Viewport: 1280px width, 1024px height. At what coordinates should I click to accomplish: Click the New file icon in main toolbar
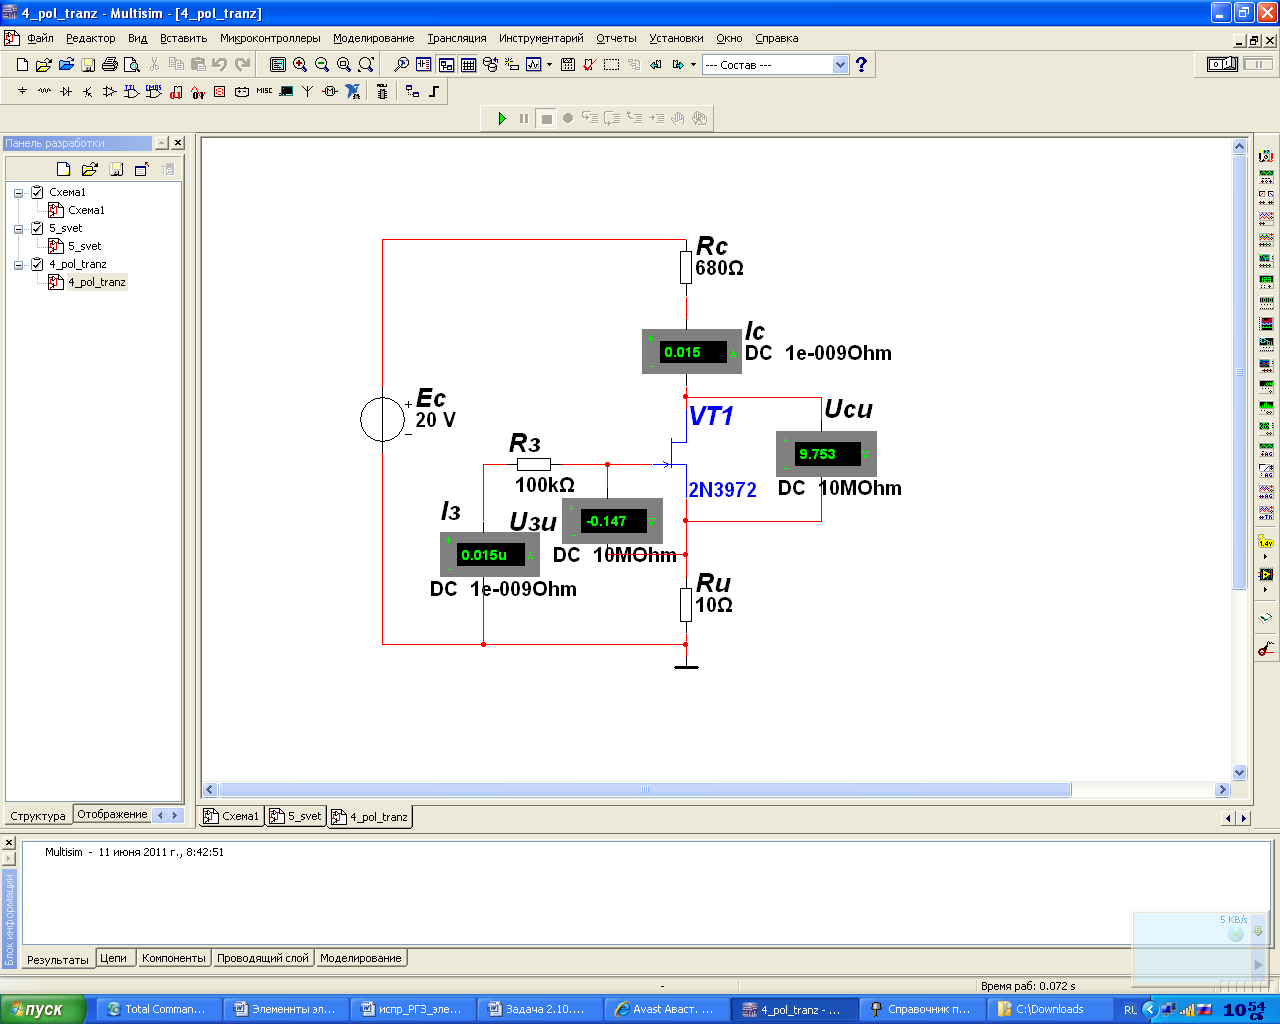[22, 64]
